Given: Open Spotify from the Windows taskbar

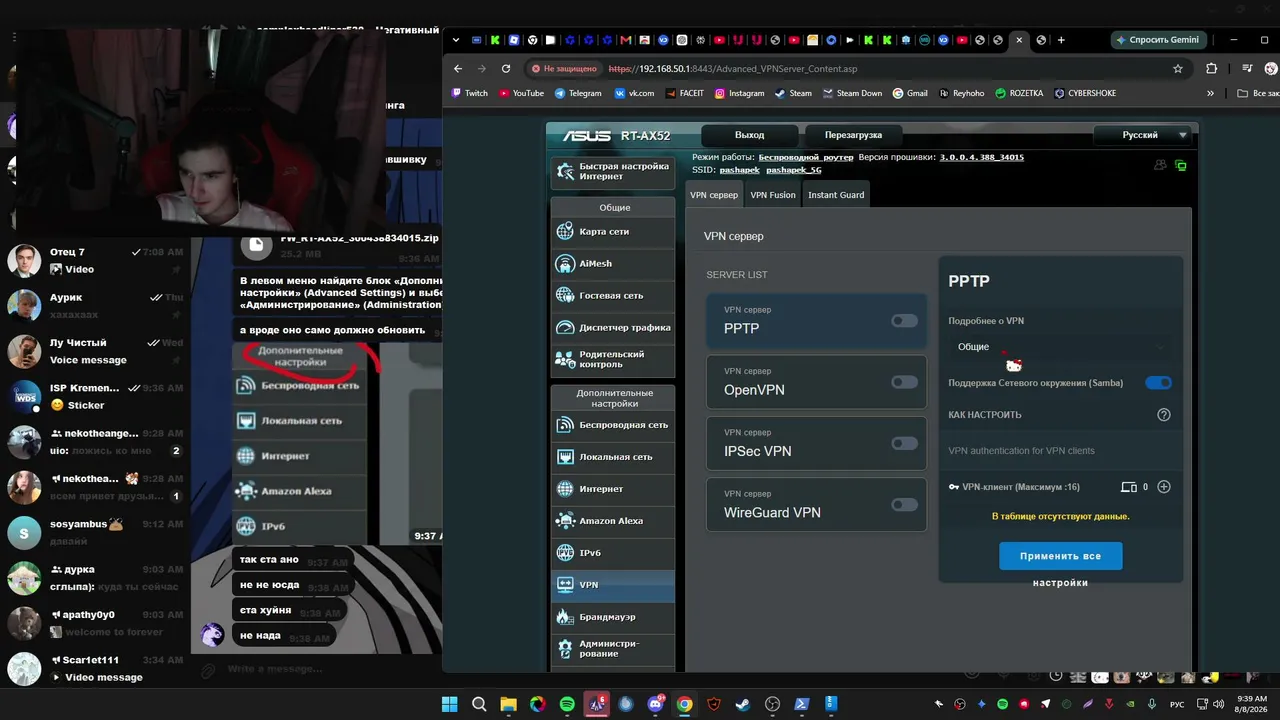Looking at the screenshot, I should tap(567, 704).
